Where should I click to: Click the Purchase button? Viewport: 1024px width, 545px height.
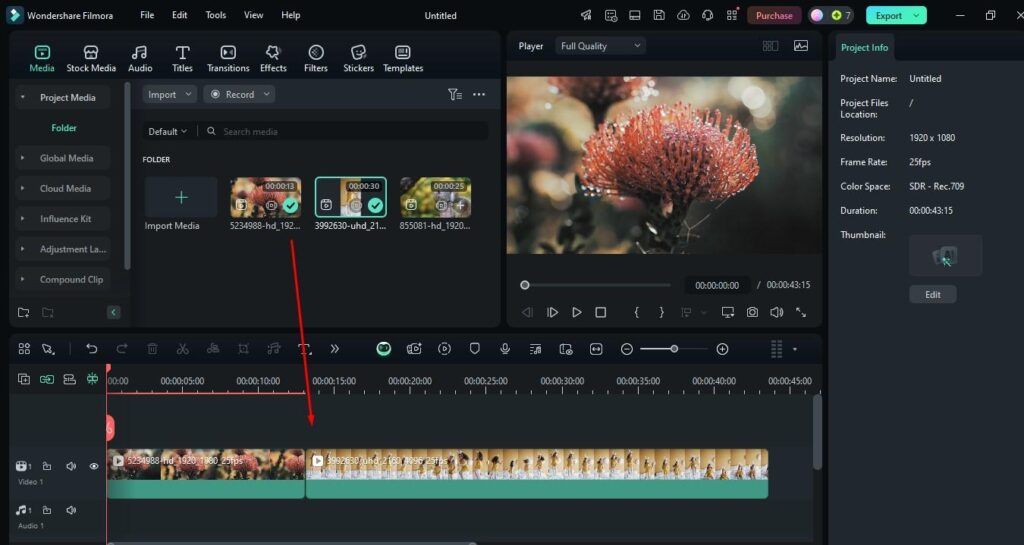774,16
